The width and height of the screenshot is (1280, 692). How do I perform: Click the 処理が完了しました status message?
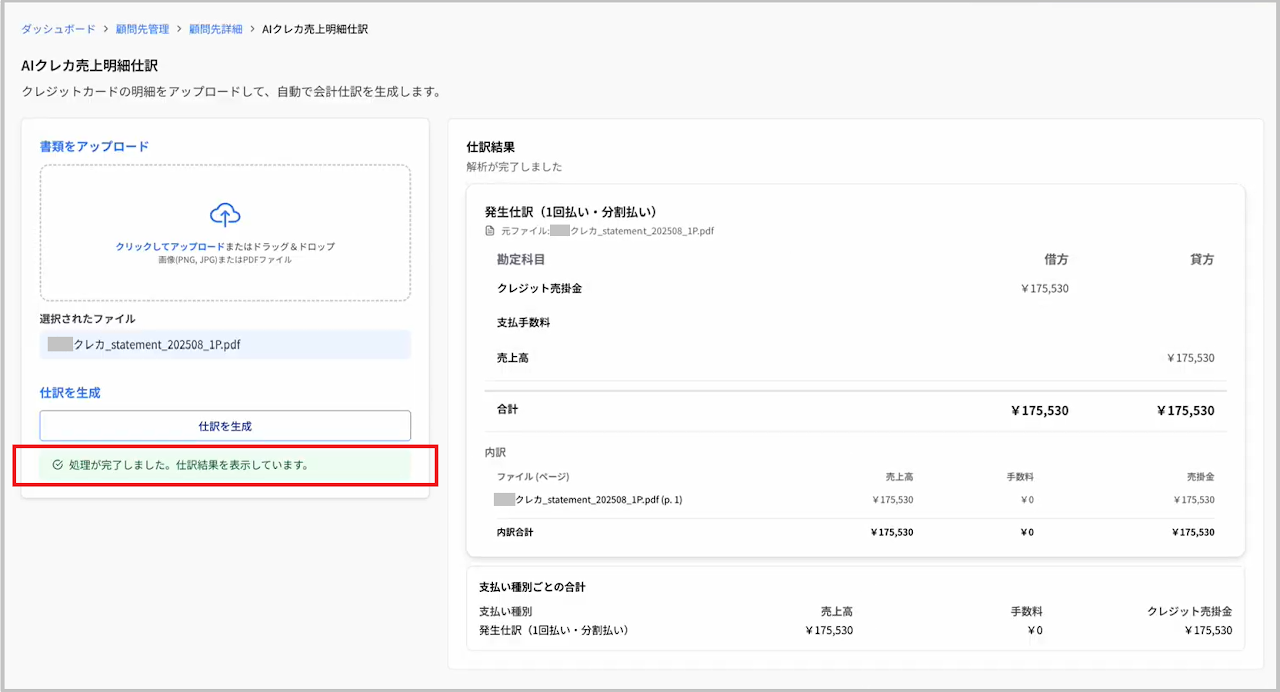pyautogui.click(x=225, y=465)
